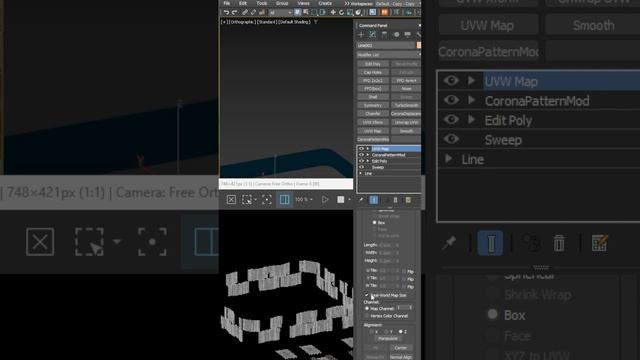640x360 pixels.
Task: Open the File menu
Action: pyautogui.click(x=227, y=3)
